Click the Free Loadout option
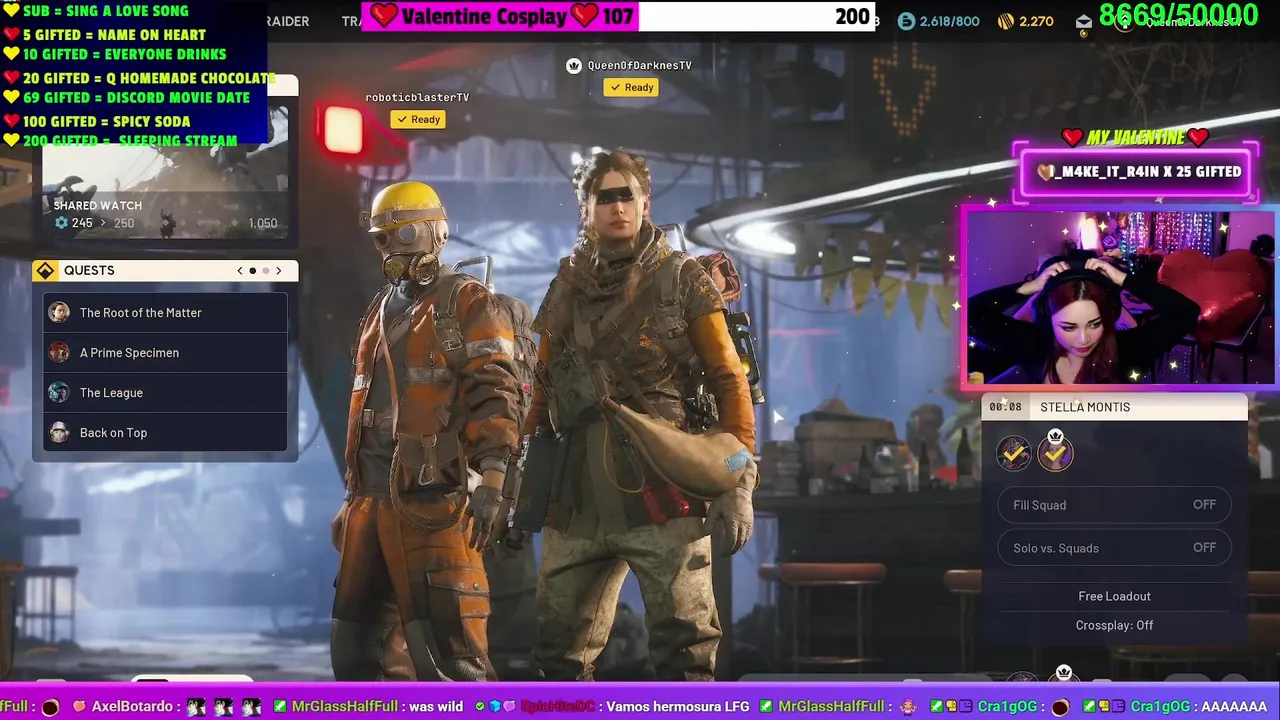This screenshot has width=1280, height=720. 1114,596
